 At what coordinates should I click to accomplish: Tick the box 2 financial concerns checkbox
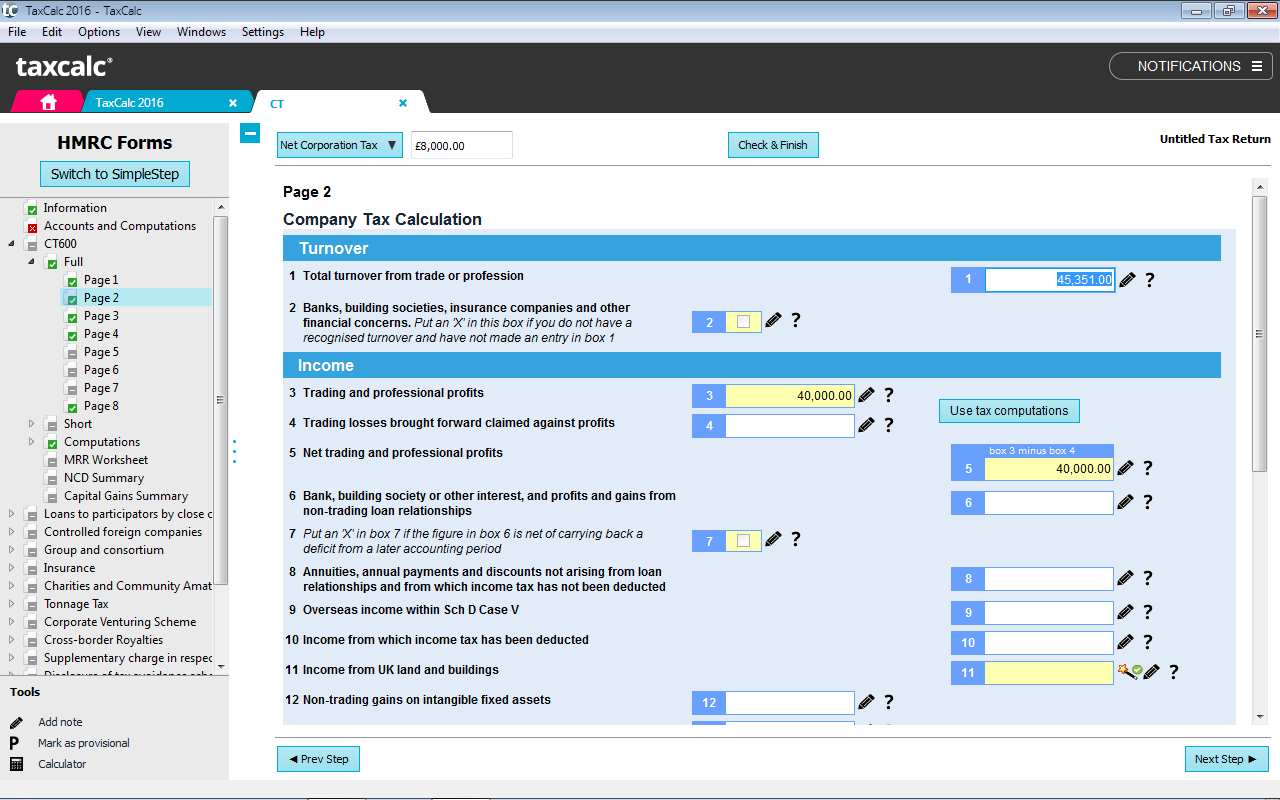tap(743, 322)
